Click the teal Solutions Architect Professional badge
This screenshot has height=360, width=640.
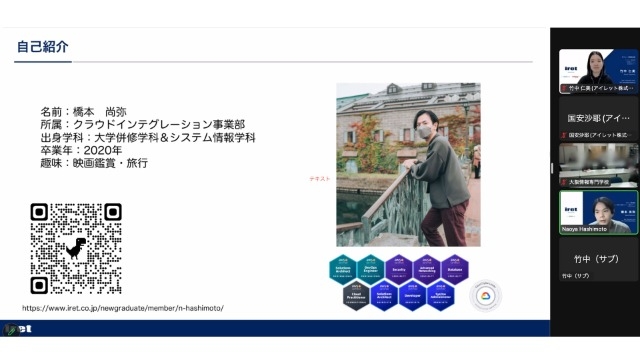[343, 269]
